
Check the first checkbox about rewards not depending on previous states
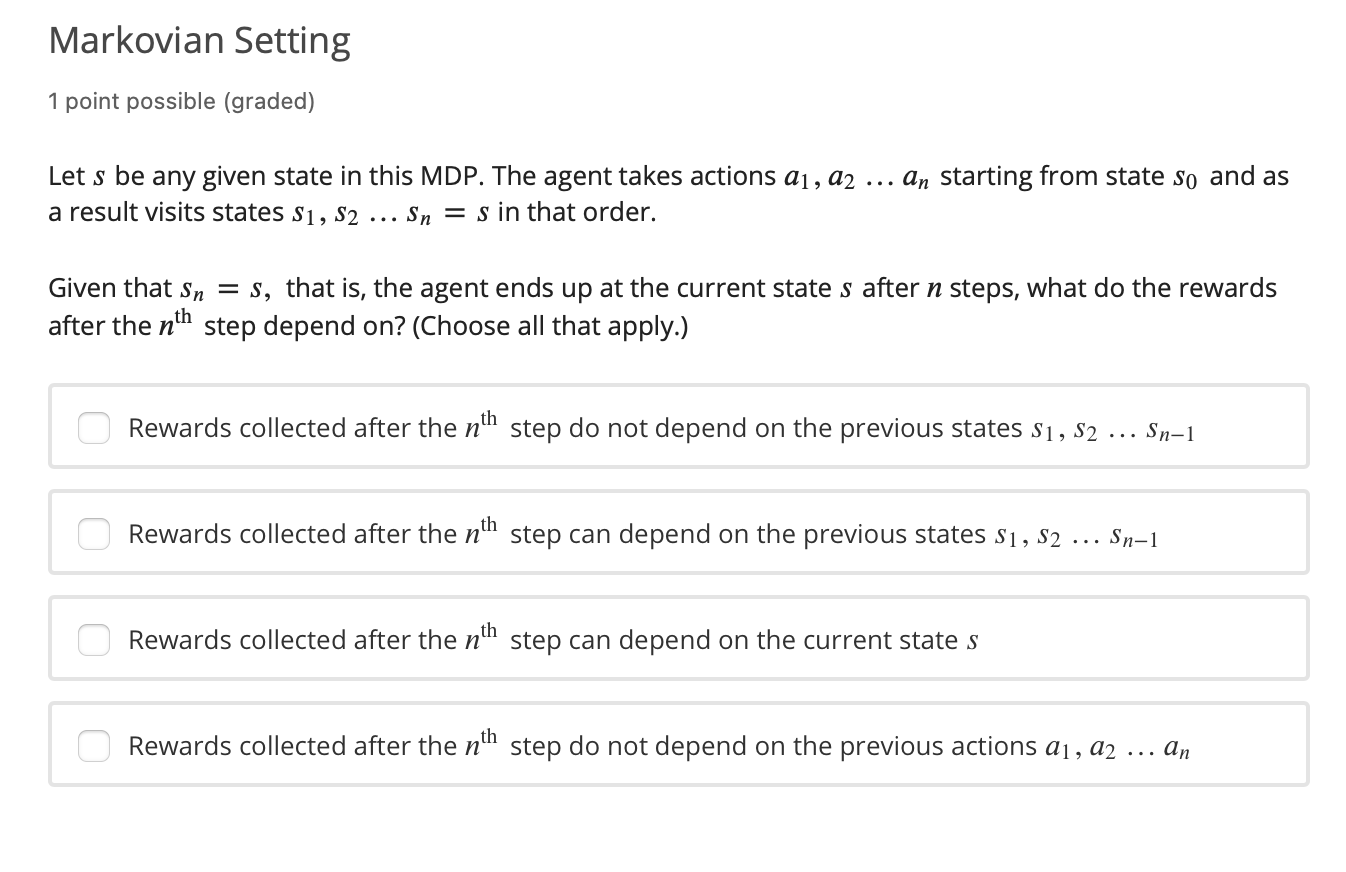pyautogui.click(x=93, y=428)
